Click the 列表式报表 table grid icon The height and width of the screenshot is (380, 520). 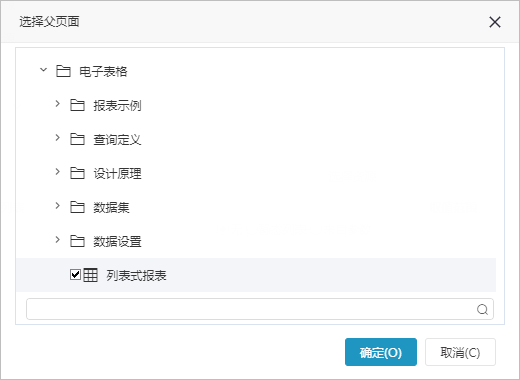click(x=90, y=275)
